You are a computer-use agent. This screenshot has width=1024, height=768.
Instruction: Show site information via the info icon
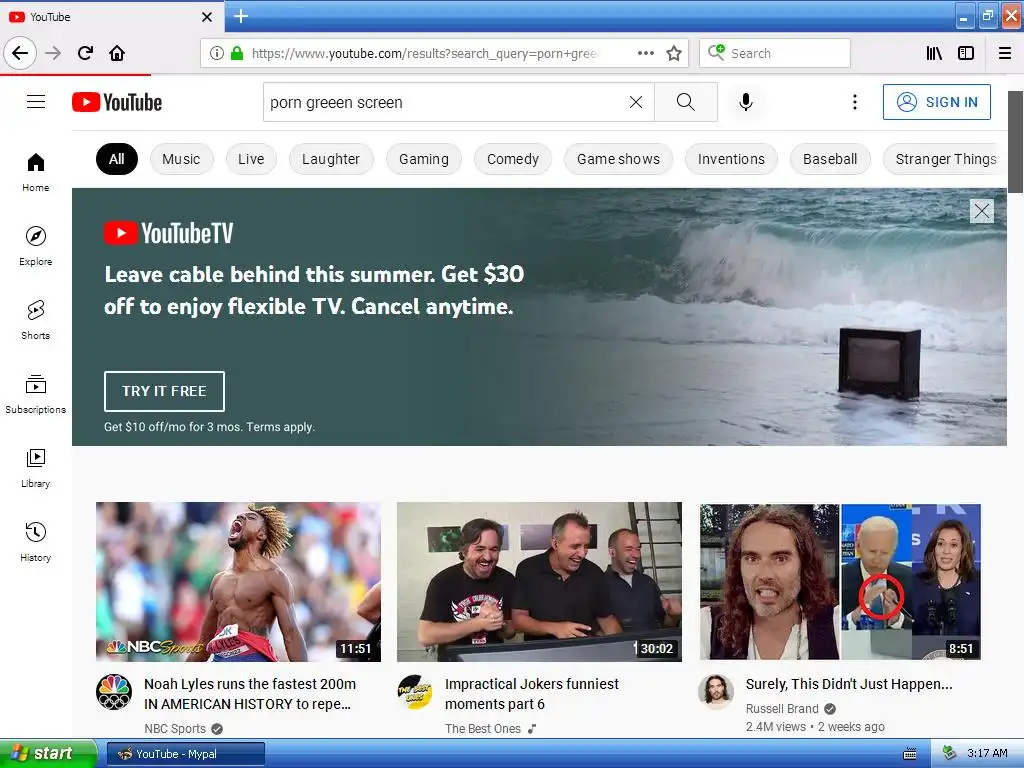click(216, 53)
